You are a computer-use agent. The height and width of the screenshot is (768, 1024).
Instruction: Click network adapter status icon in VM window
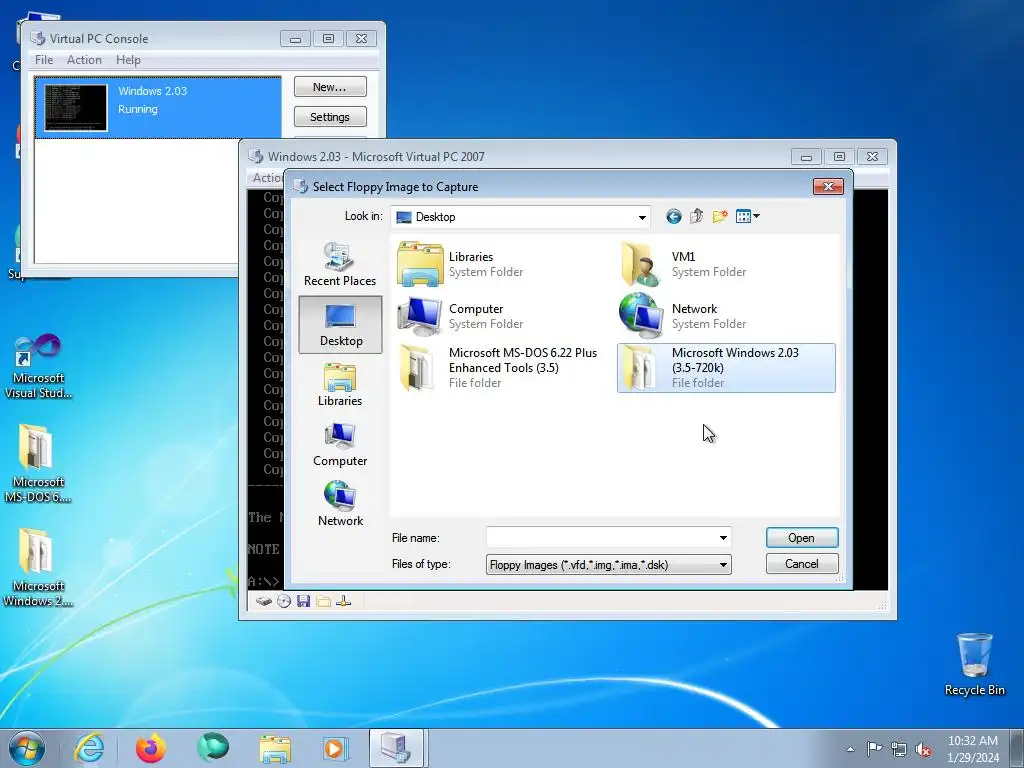coord(344,601)
